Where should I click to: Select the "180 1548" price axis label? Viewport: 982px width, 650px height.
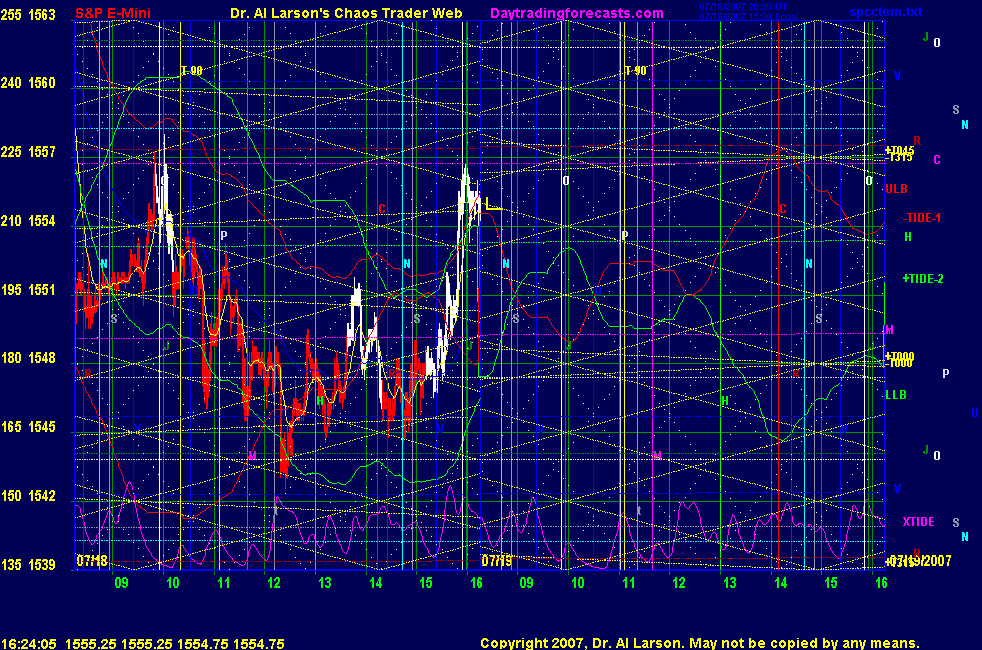28,358
